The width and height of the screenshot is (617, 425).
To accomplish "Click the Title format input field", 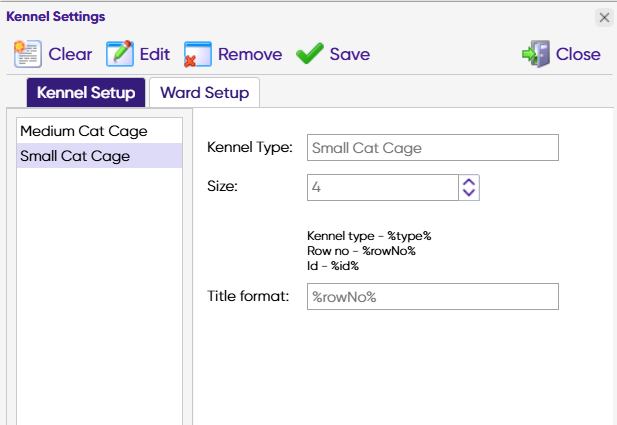I will [x=432, y=297].
